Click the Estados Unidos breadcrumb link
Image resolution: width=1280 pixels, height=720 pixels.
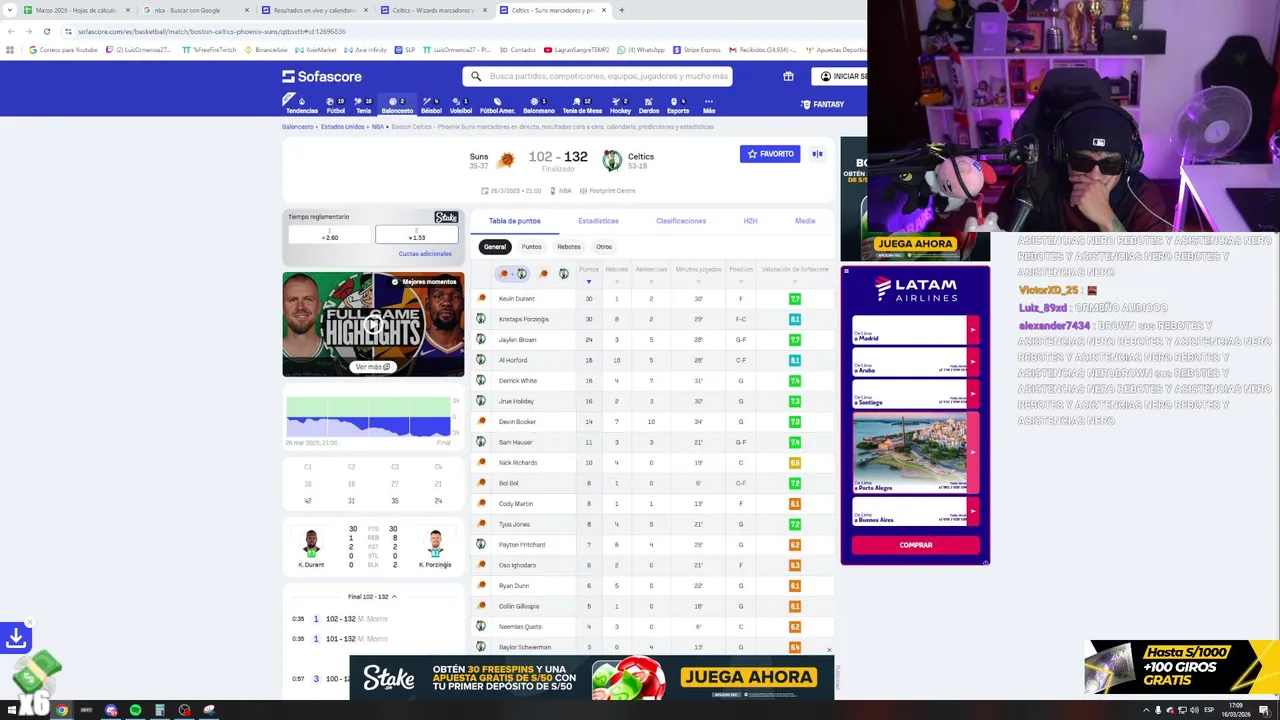[x=343, y=127]
